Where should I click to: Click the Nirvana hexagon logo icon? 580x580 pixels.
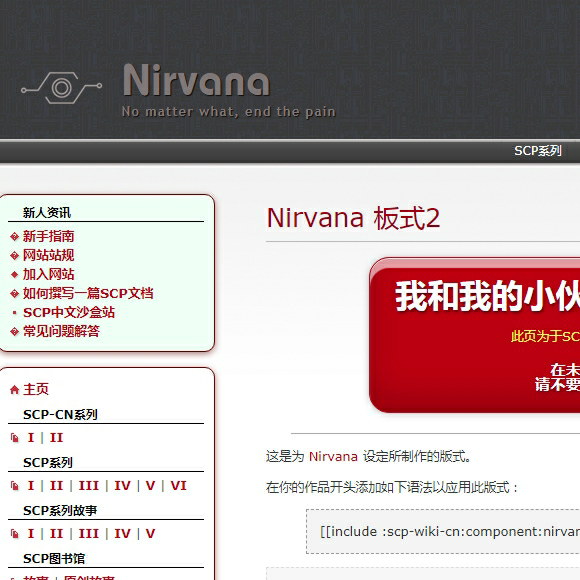tap(61, 88)
